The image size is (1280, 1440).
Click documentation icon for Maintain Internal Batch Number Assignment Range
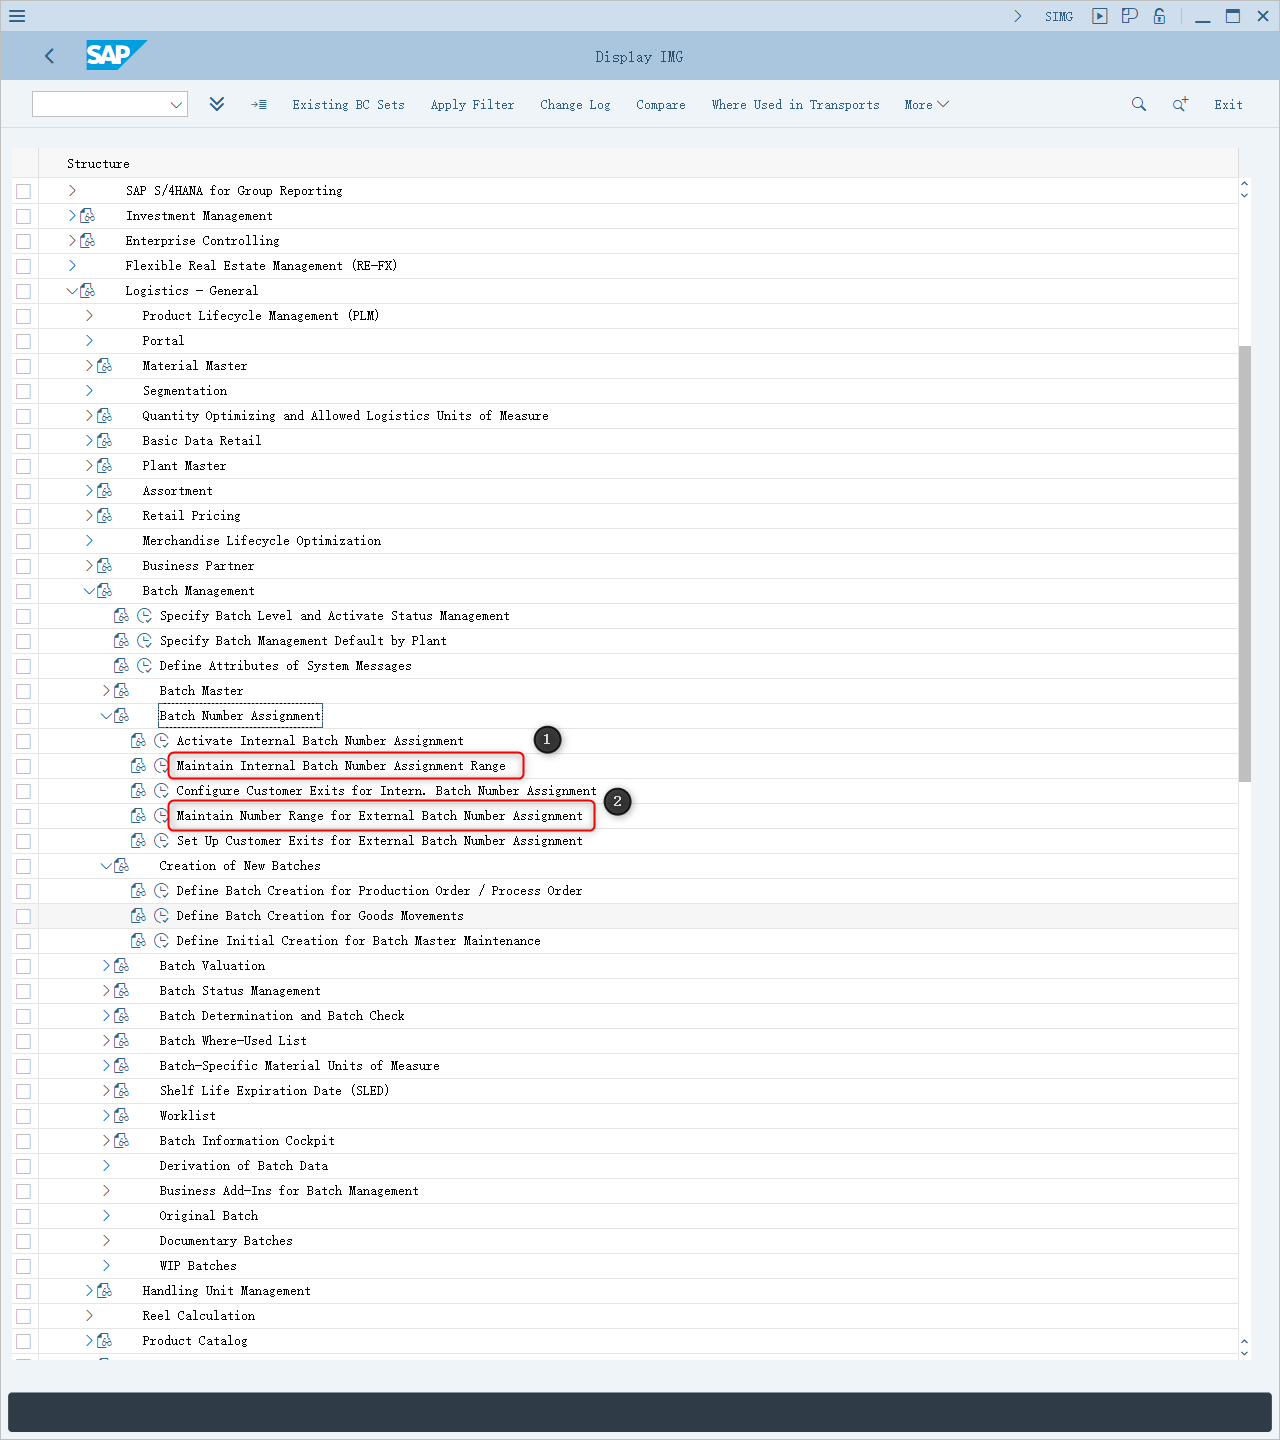tap(139, 766)
